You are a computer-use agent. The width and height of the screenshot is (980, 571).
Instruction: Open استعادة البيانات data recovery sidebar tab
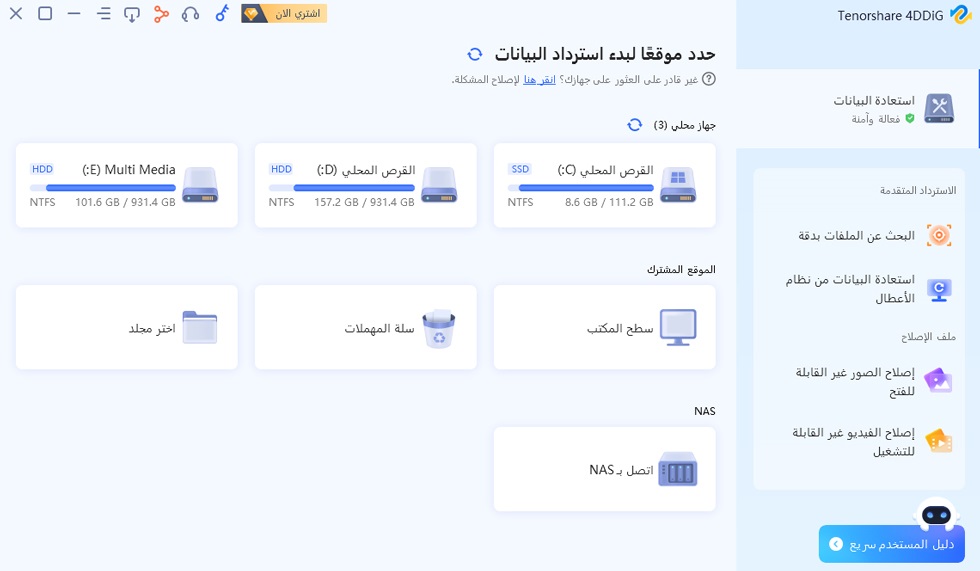pyautogui.click(x=858, y=109)
